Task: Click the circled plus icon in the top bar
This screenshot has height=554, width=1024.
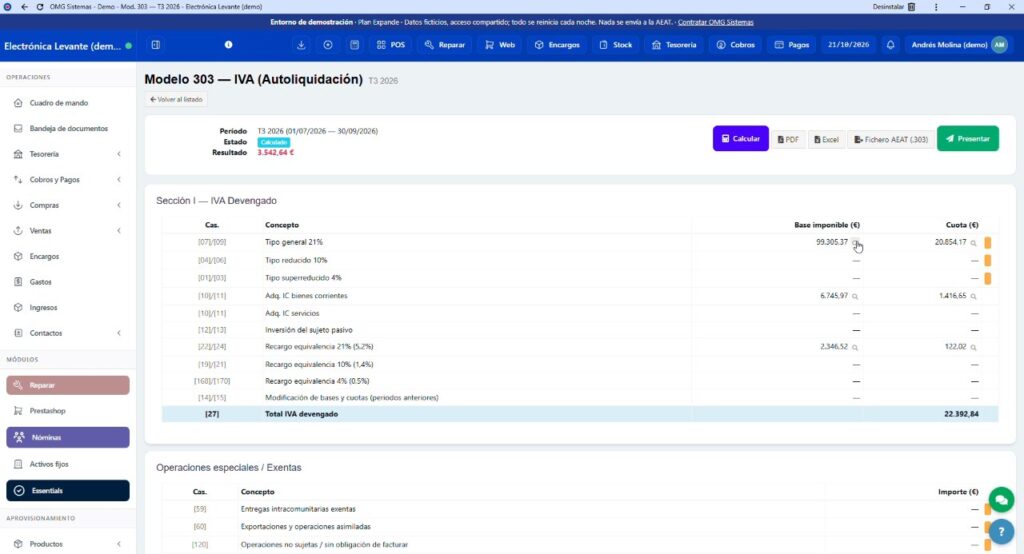Action: (328, 45)
